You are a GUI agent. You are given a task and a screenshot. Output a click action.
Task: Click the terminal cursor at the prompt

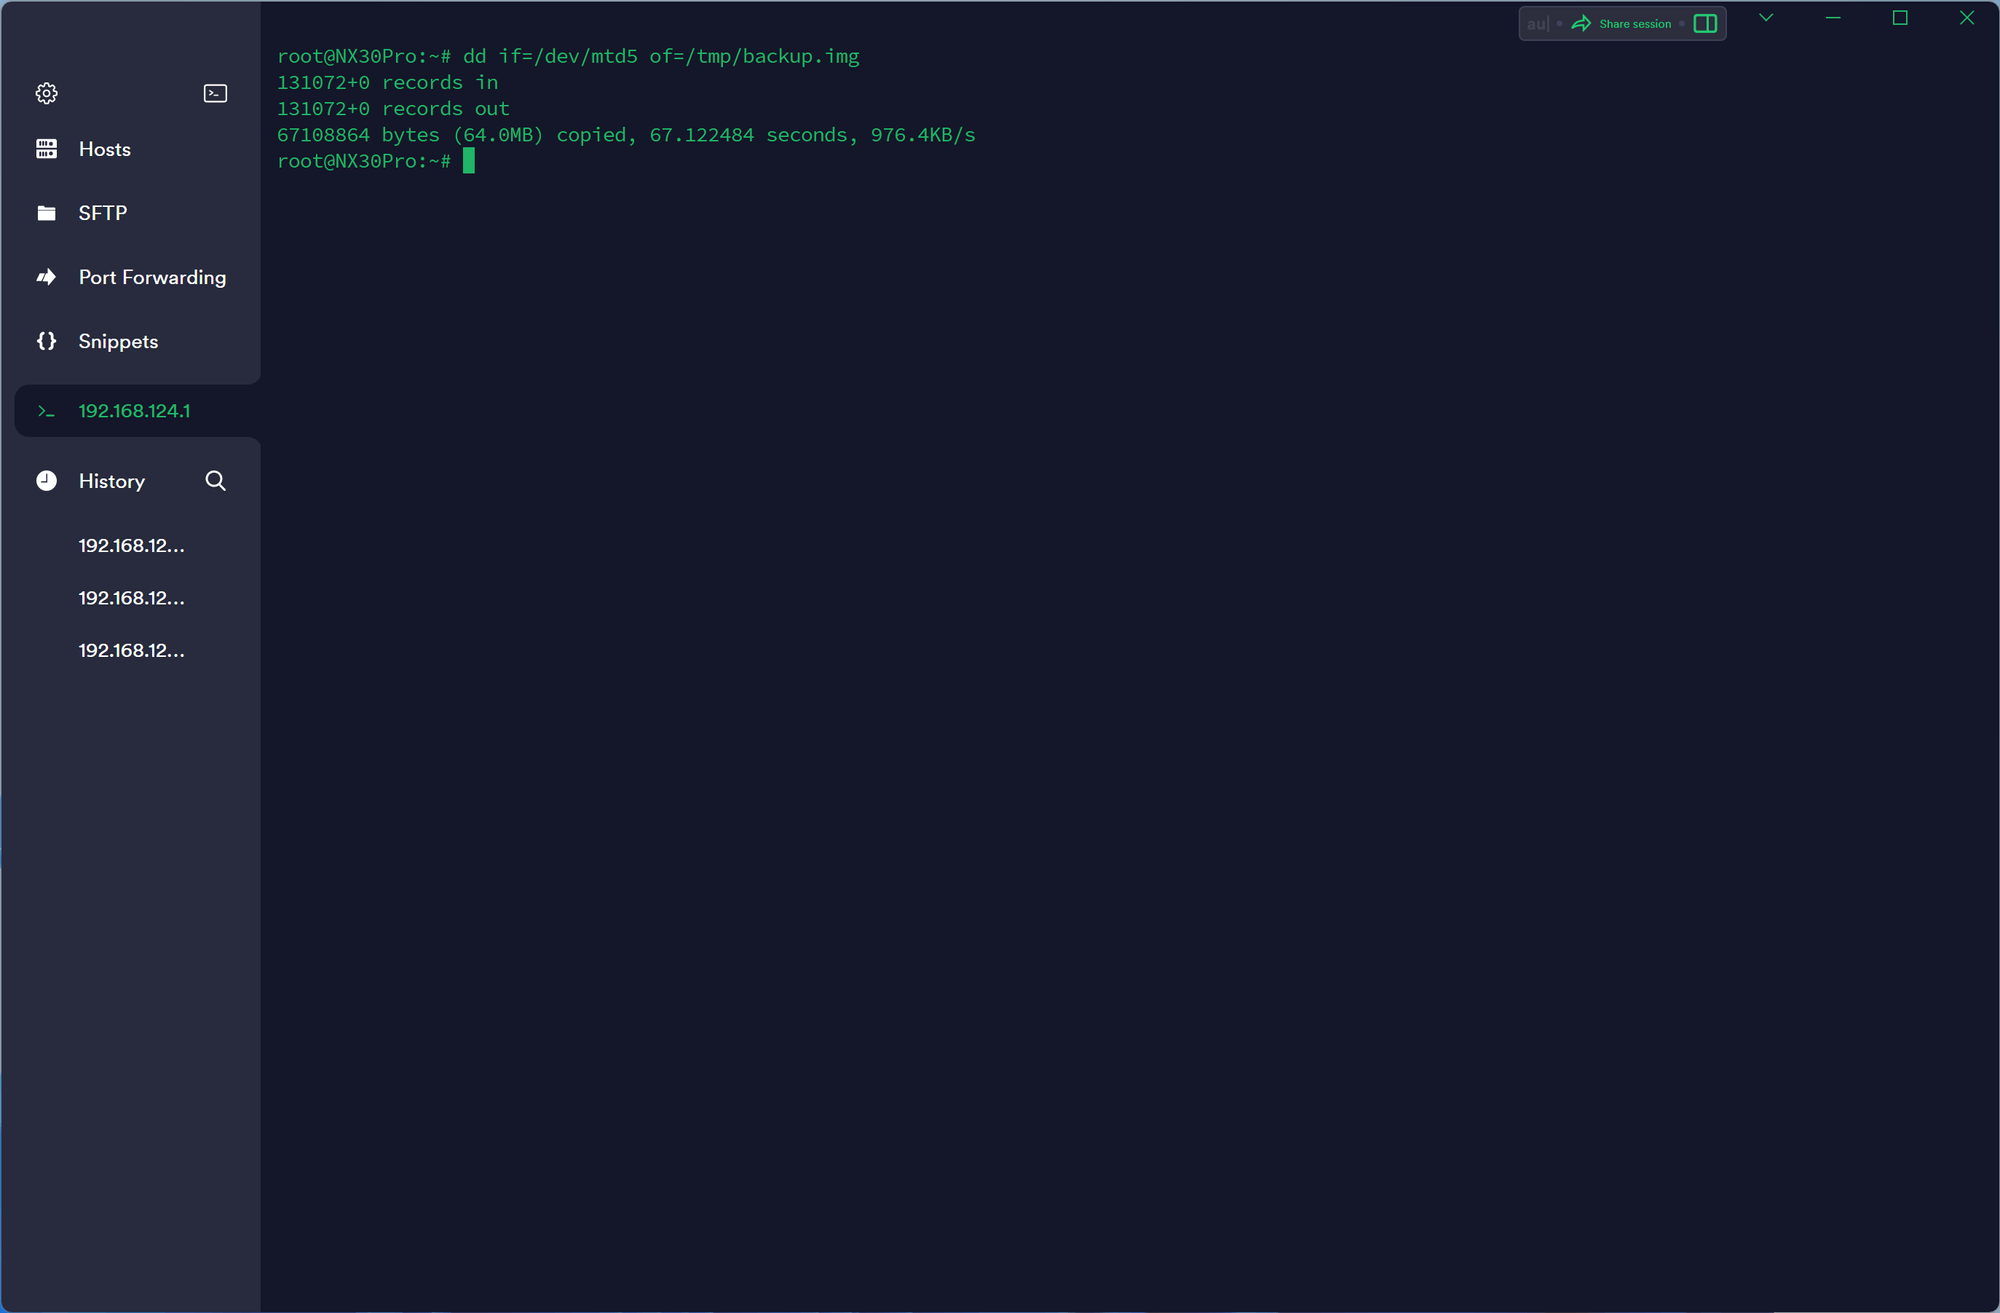tap(469, 161)
